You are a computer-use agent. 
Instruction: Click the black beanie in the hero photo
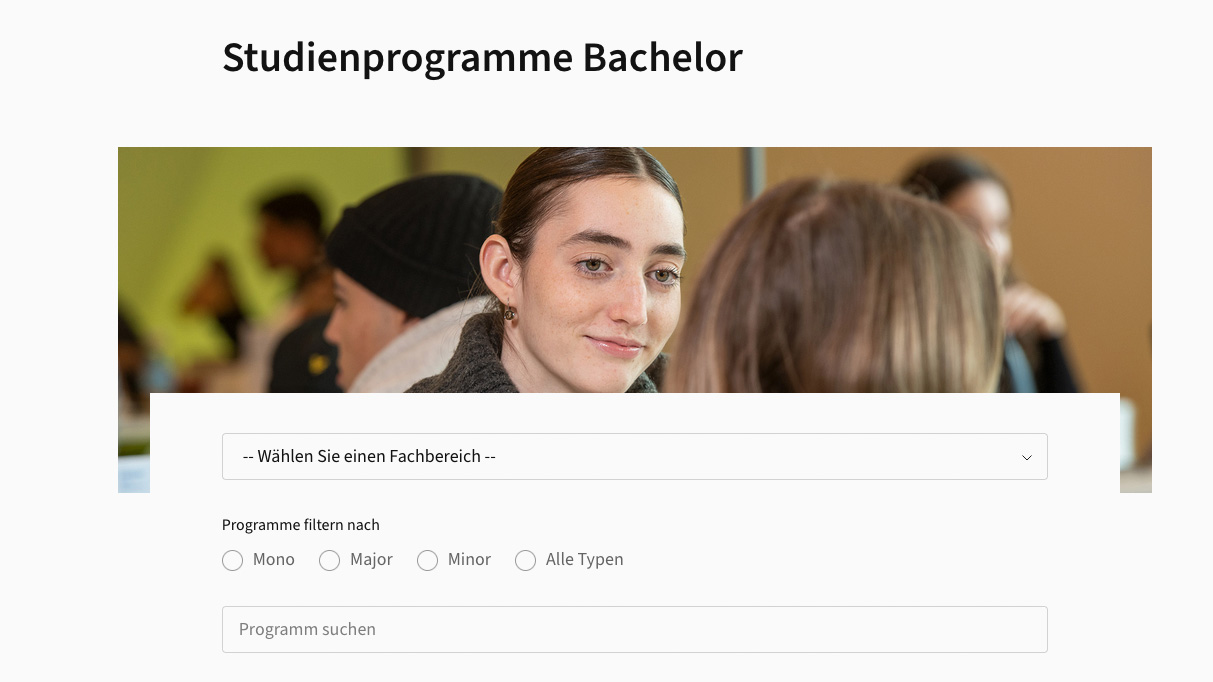[413, 240]
